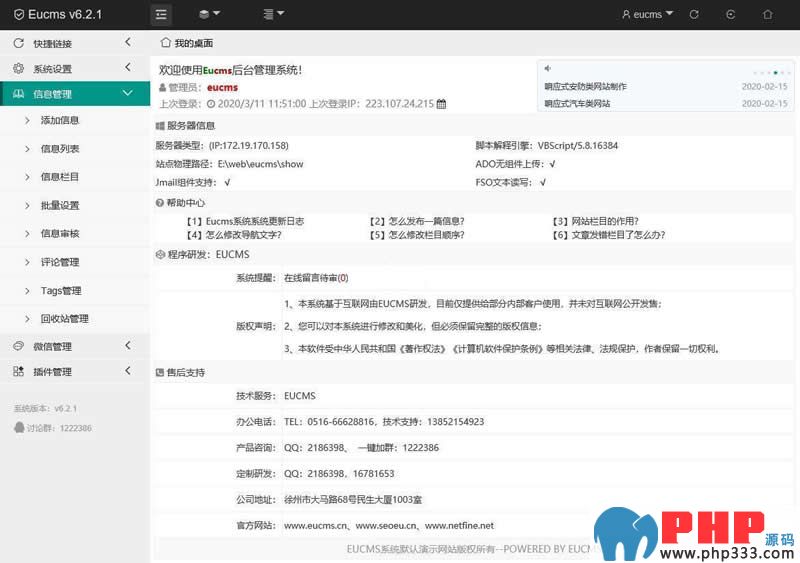The height and width of the screenshot is (563, 800).
Task: Click the calendar icon after login IP
Action: point(442,104)
